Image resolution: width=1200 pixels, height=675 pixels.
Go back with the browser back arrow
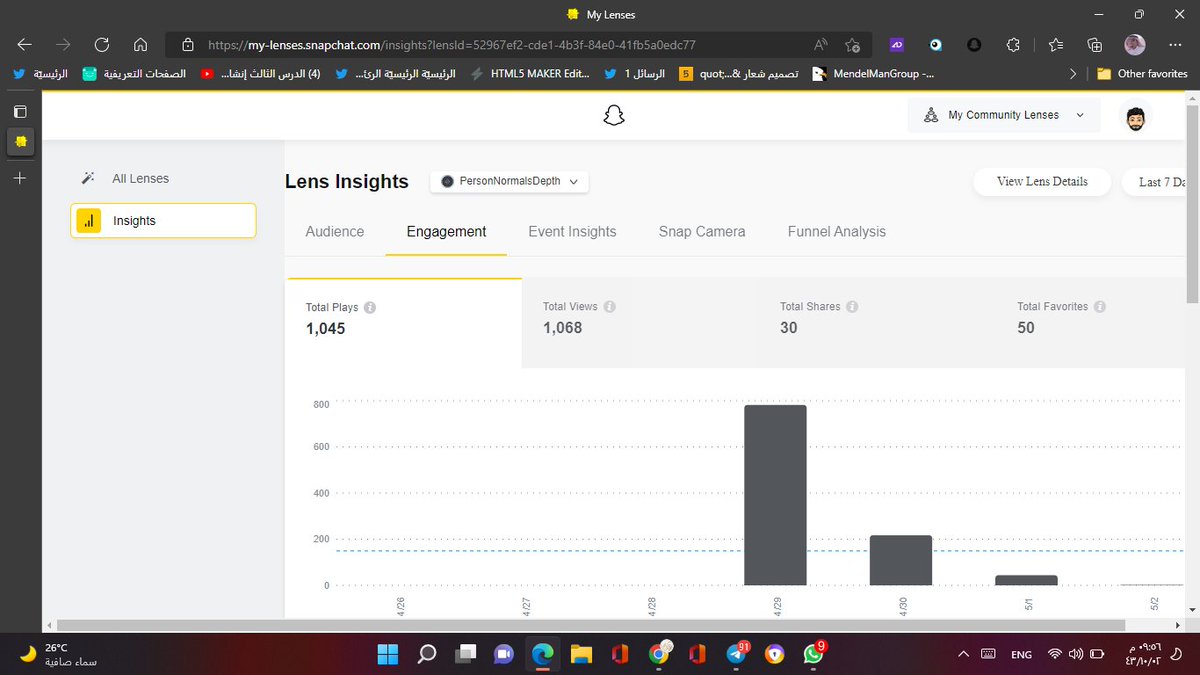[25, 45]
